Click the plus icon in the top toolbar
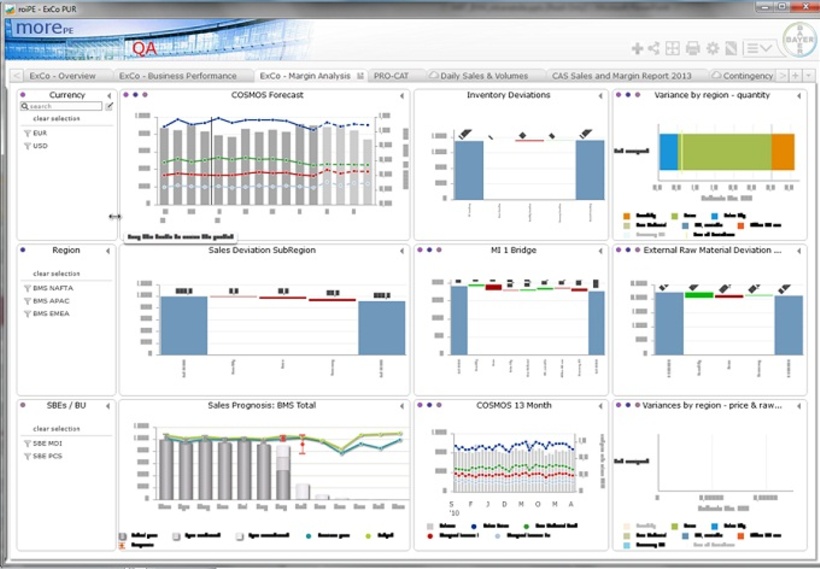Image resolution: width=820 pixels, height=569 pixels. tap(637, 49)
